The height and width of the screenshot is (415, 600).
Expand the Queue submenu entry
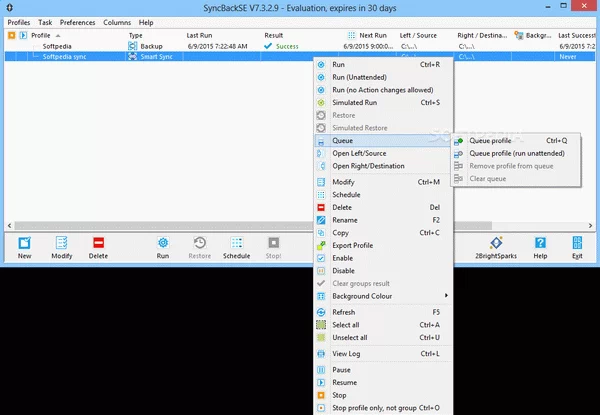(x=342, y=141)
